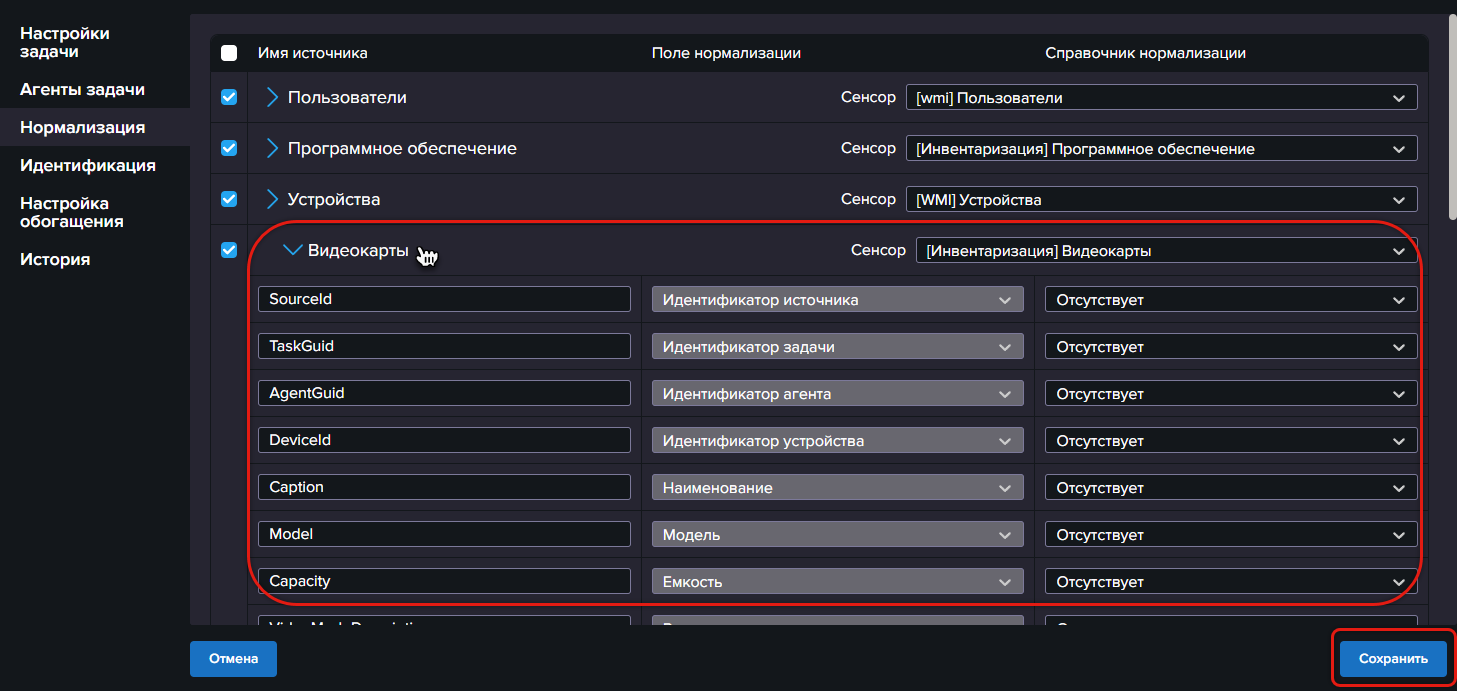Click the Отмена button
The height and width of the screenshot is (691, 1457).
click(233, 659)
